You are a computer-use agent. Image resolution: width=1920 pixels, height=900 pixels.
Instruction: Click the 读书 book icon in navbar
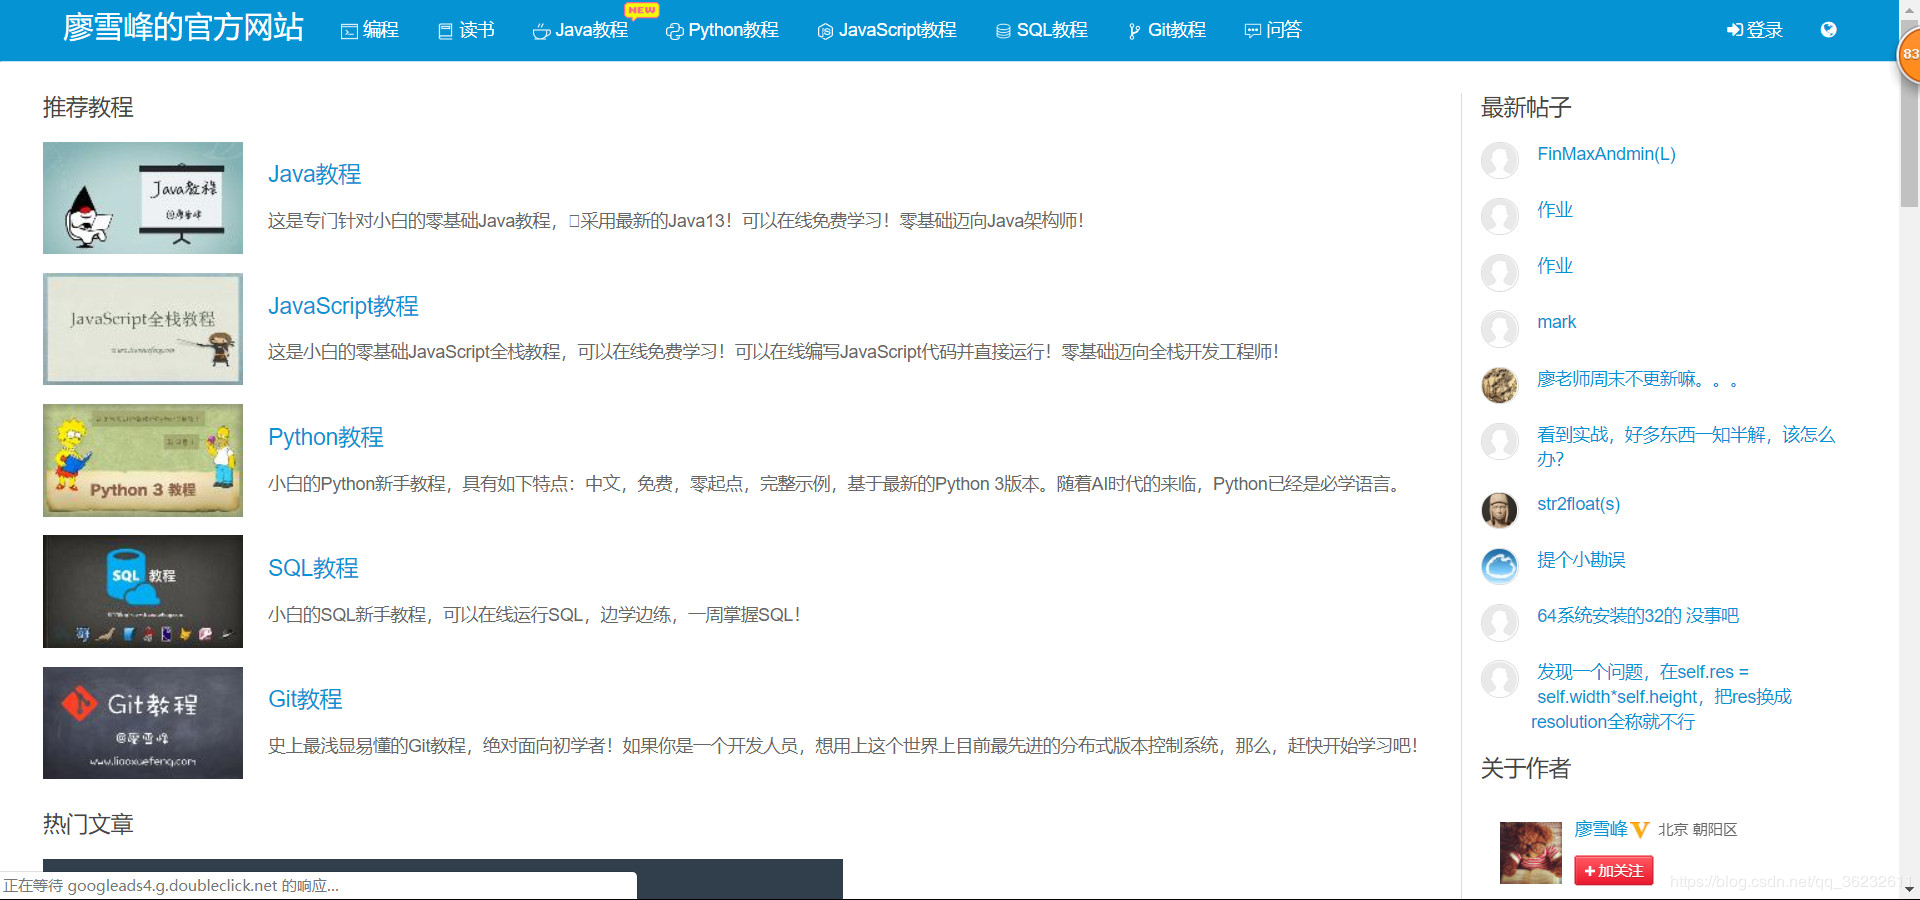coord(444,31)
